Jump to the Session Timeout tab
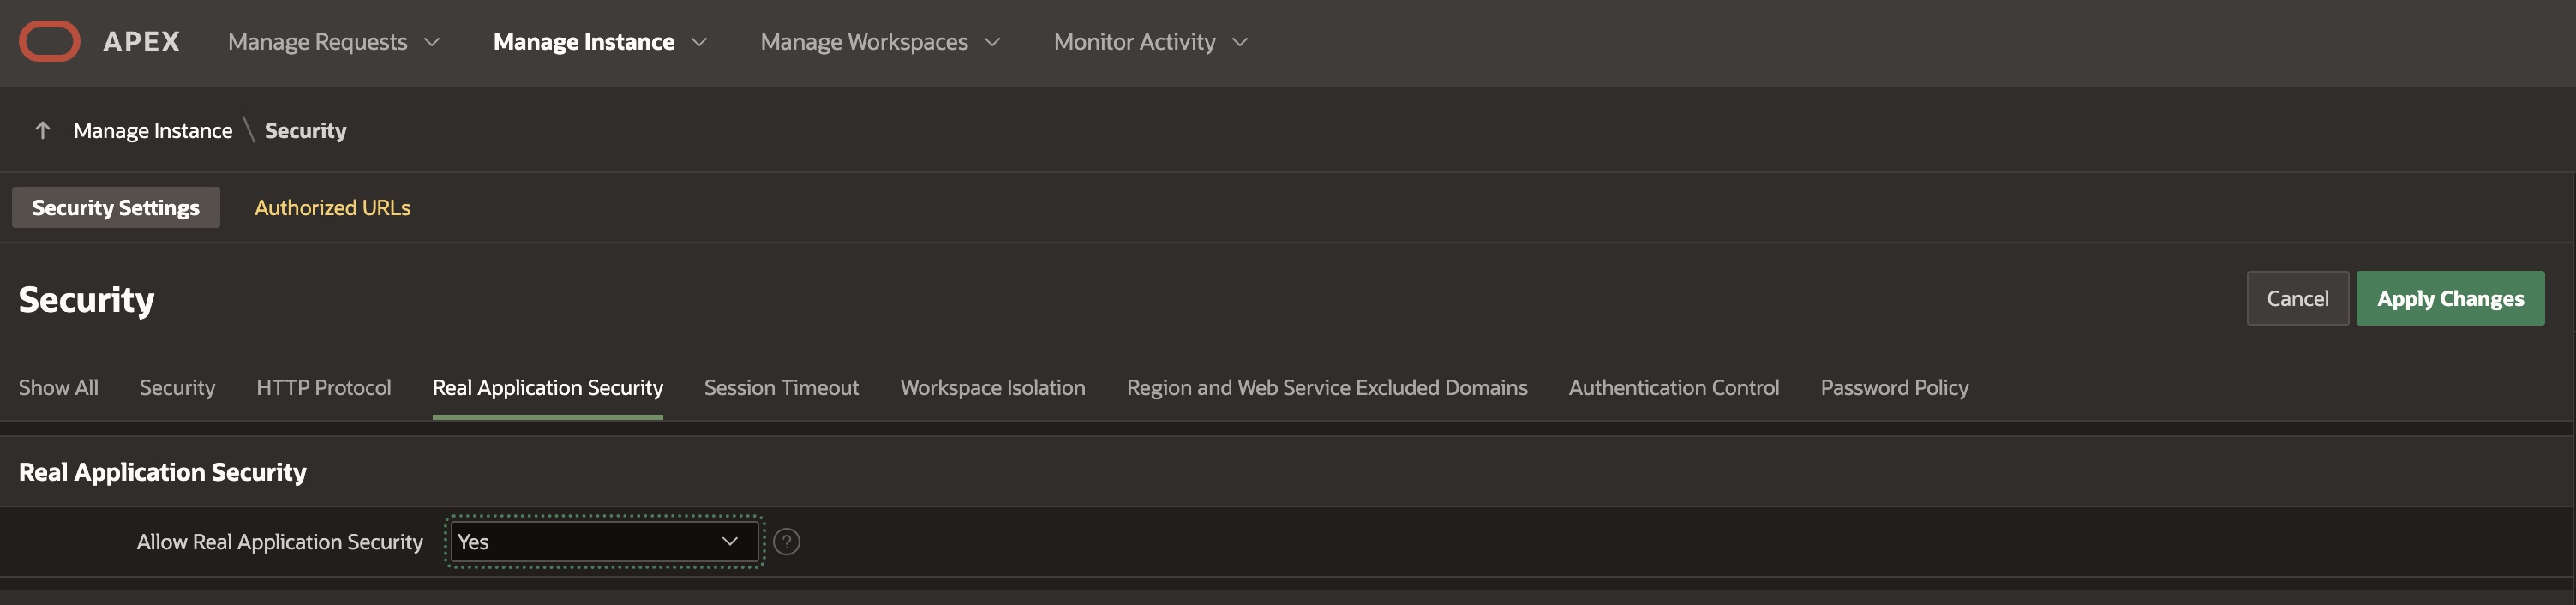The image size is (2576, 605). (781, 387)
